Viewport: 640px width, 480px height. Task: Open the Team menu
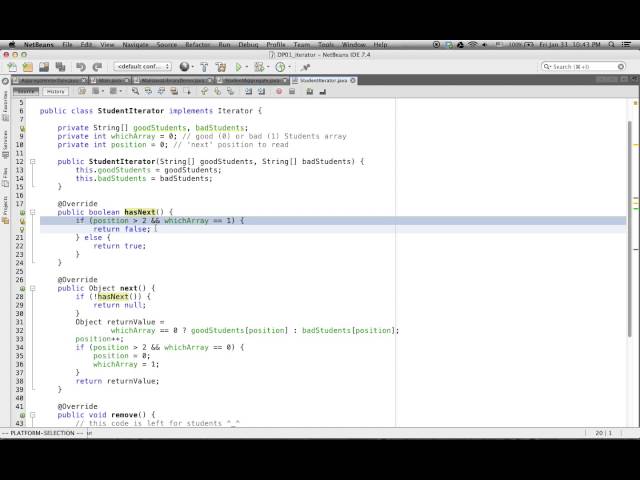pyautogui.click(x=302, y=44)
